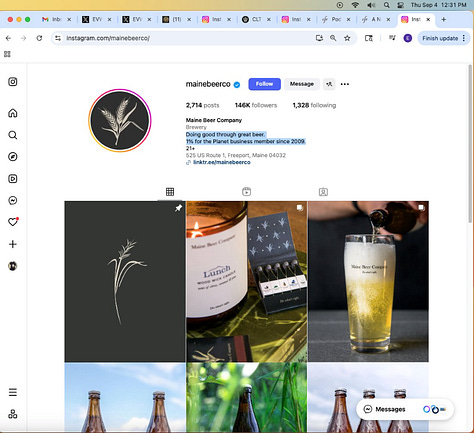Open the beer pouring into glass post
The height and width of the screenshot is (433, 474).
(x=368, y=281)
